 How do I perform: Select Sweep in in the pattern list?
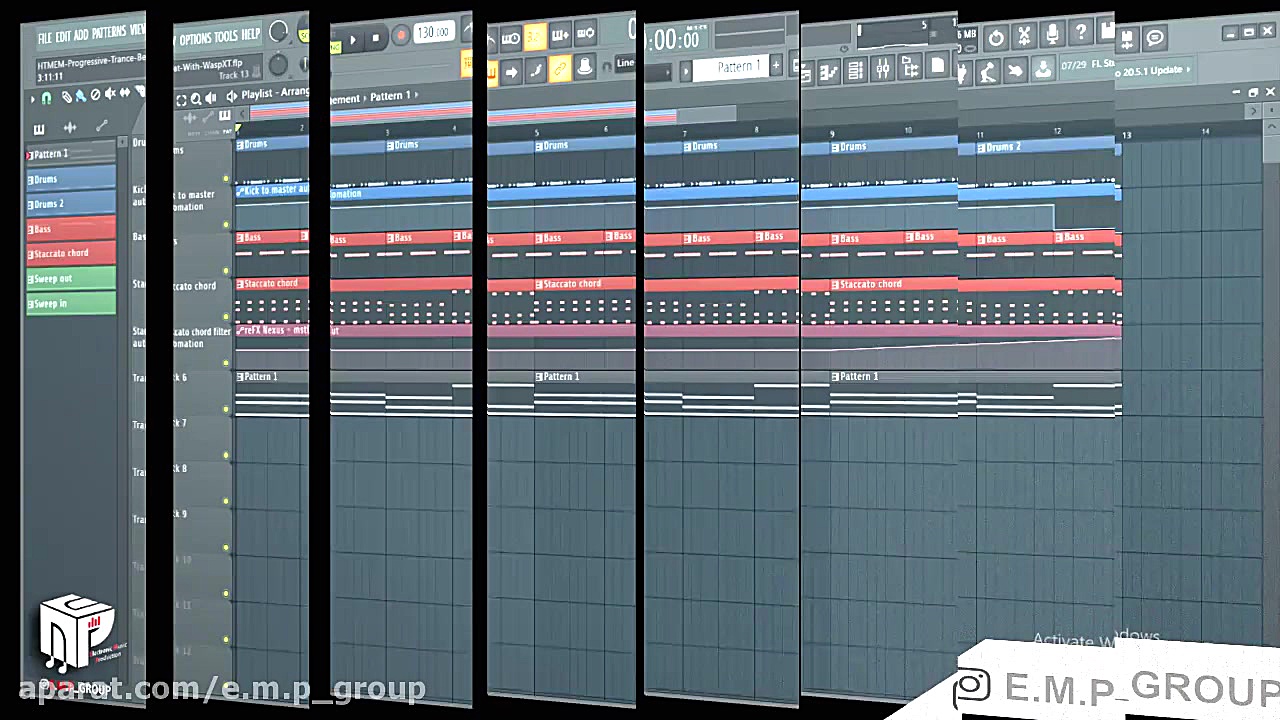71,303
